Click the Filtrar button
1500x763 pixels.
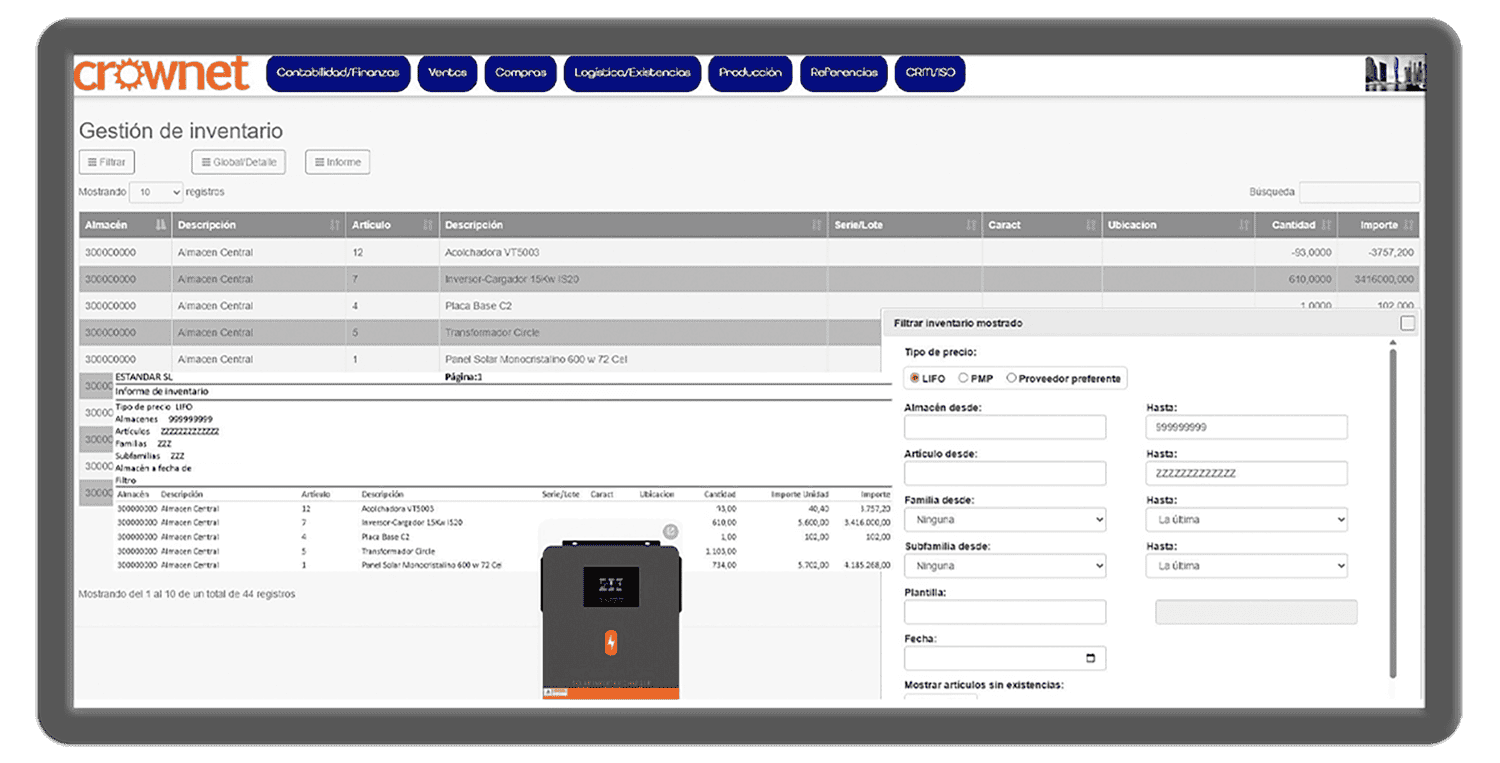pos(106,162)
